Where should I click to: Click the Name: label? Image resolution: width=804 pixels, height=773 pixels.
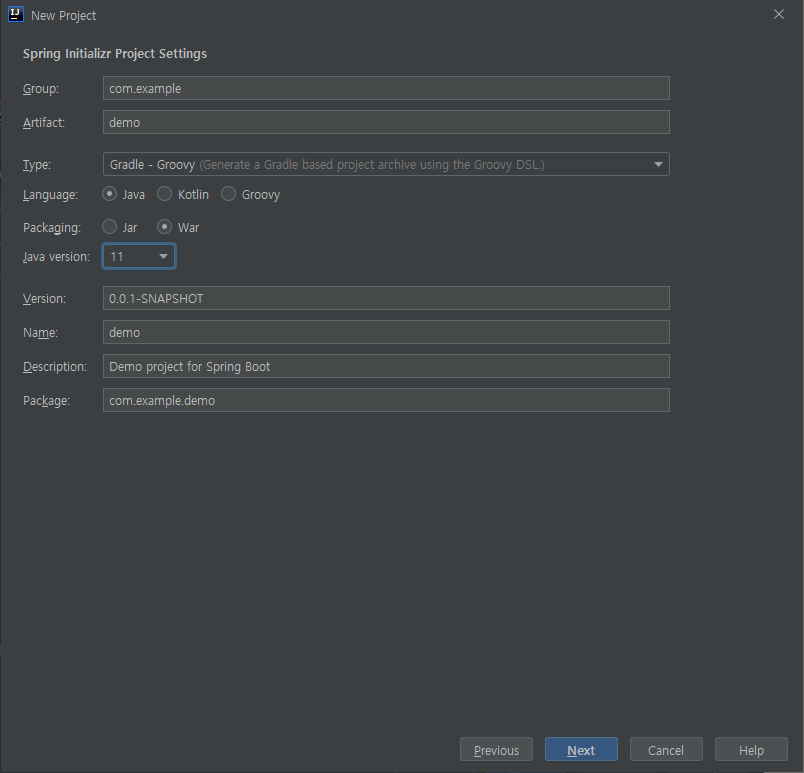click(x=40, y=333)
